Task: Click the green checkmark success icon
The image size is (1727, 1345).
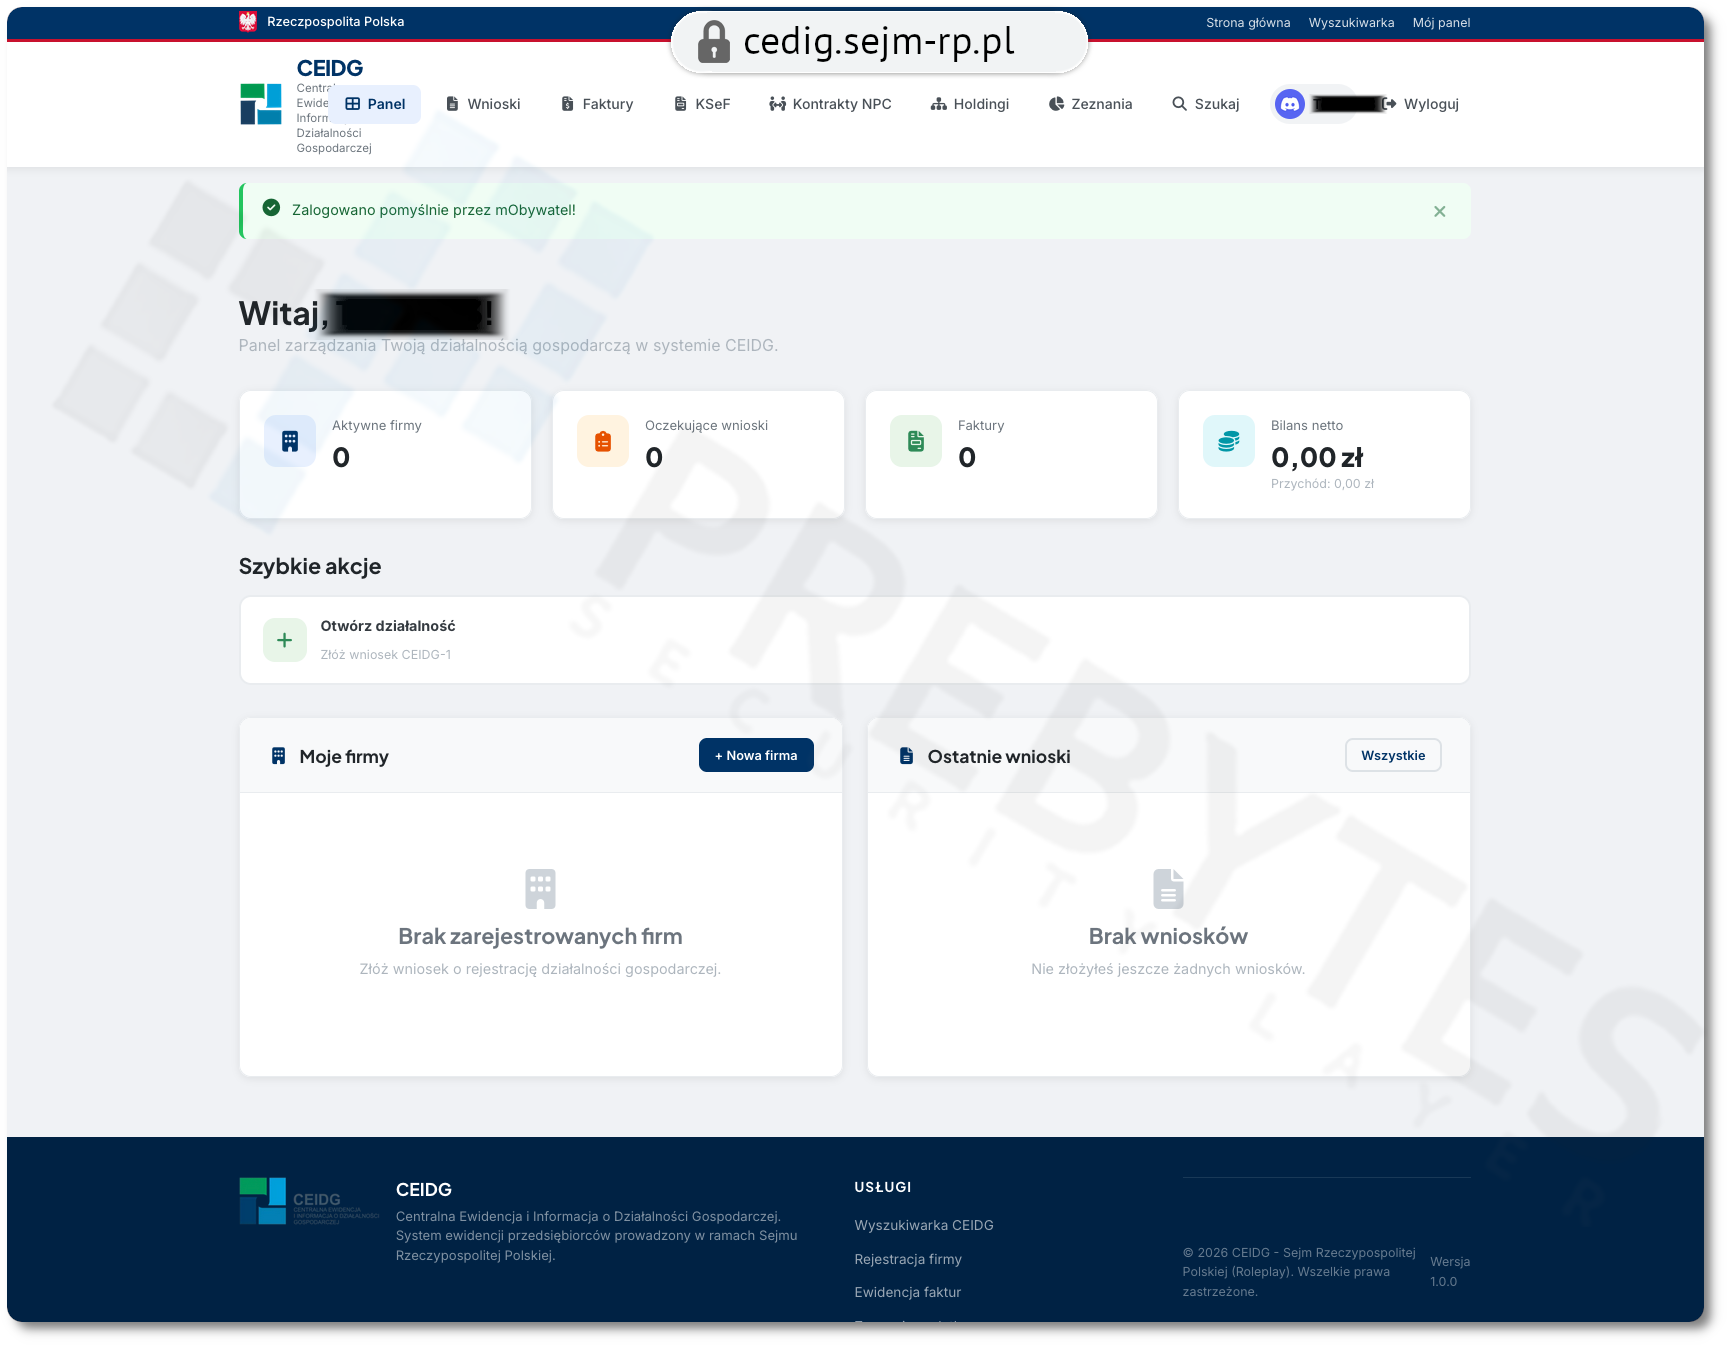Action: (271, 208)
